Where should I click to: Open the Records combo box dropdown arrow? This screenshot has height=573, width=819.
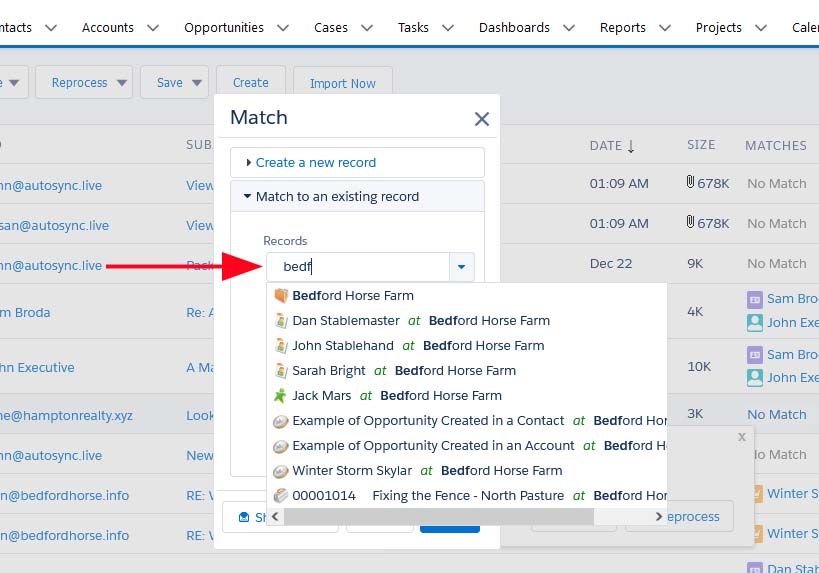tap(461, 267)
